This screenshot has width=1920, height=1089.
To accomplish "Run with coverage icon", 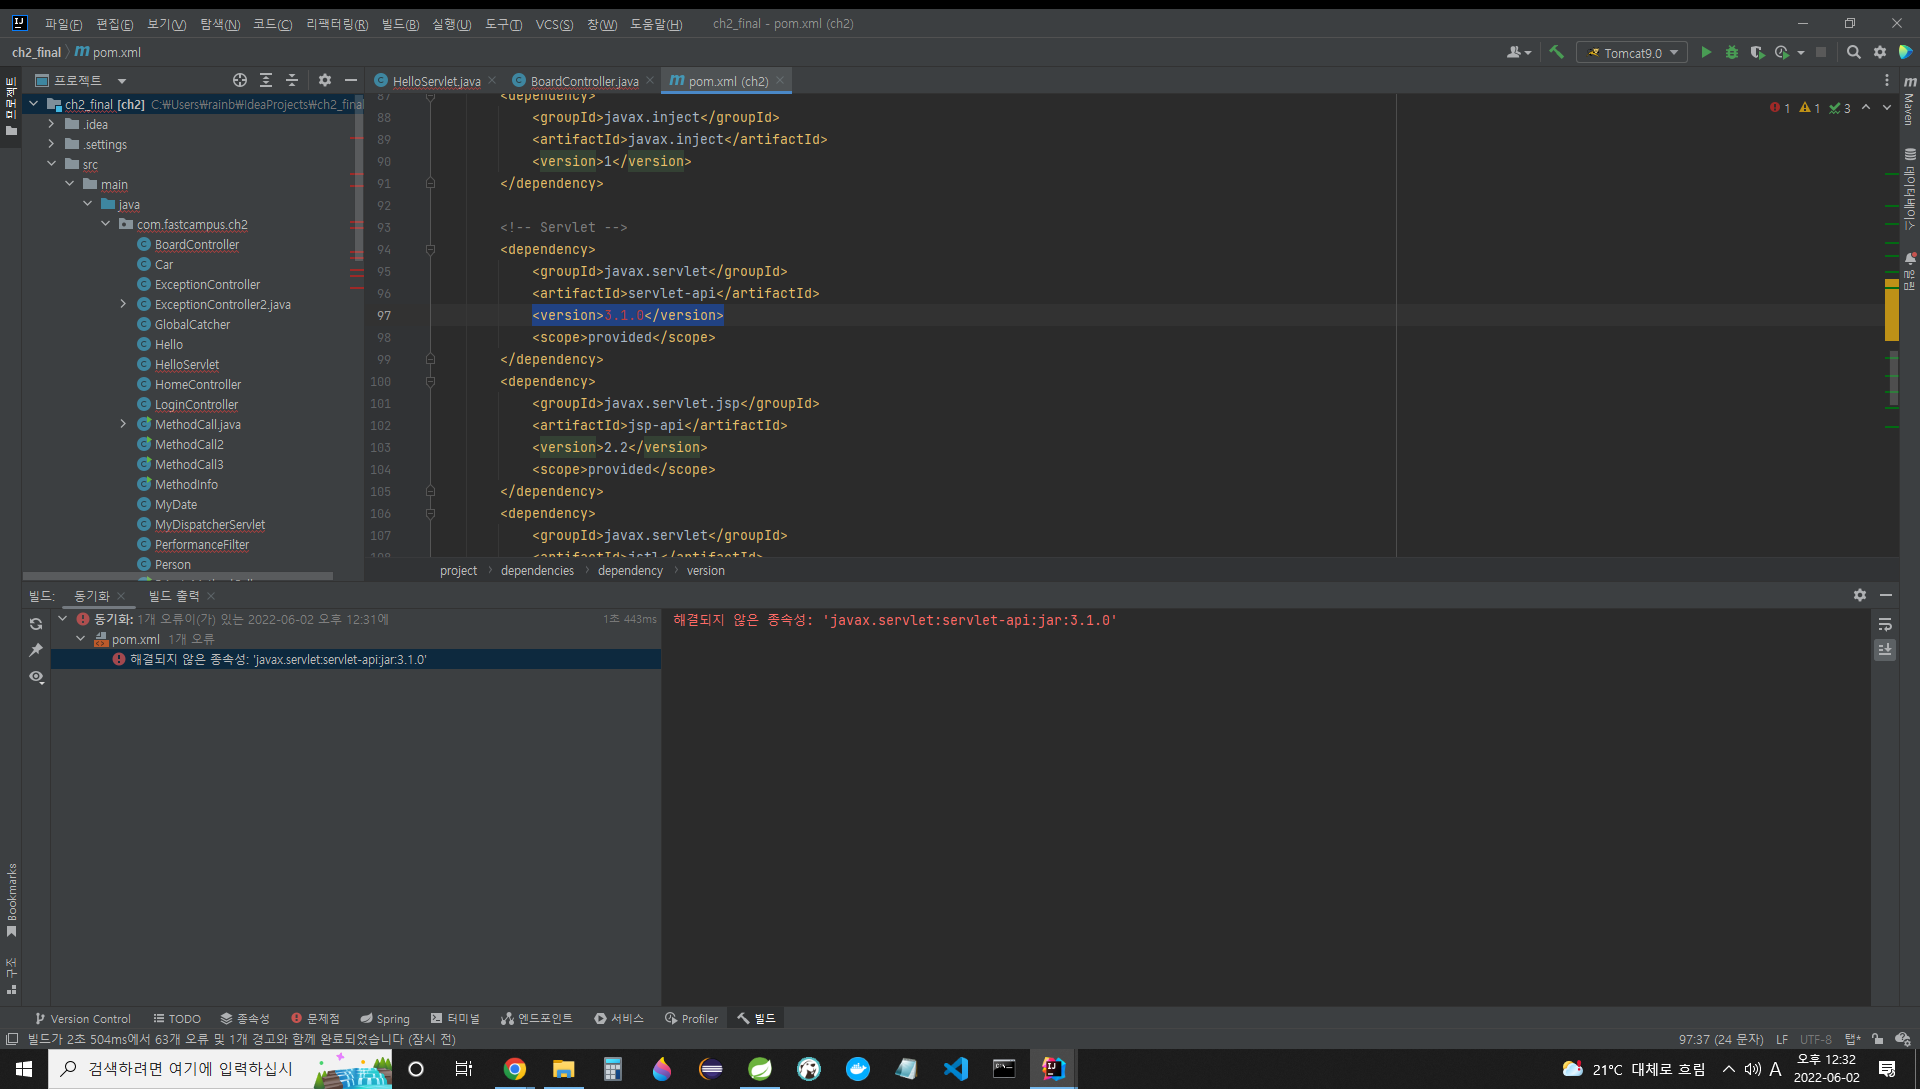I will pos(1757,52).
